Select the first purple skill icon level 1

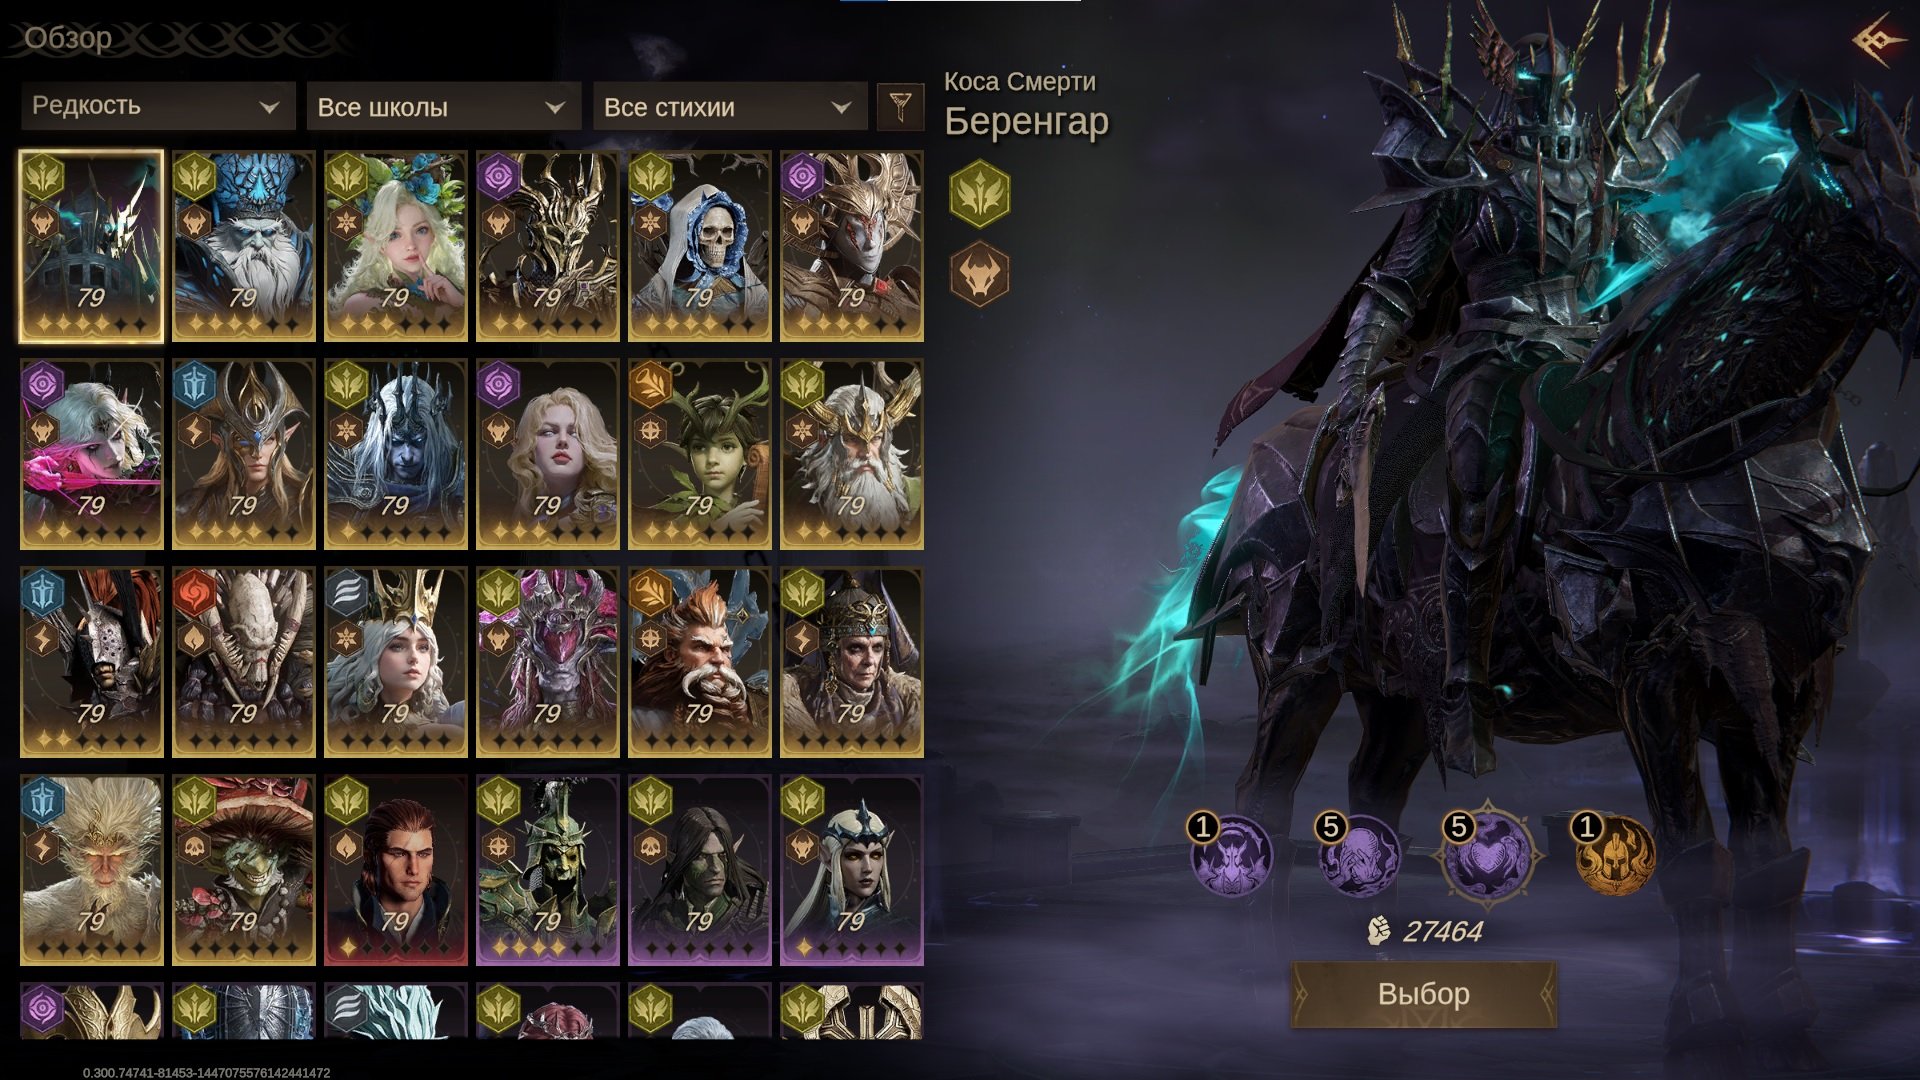[x=1230, y=855]
